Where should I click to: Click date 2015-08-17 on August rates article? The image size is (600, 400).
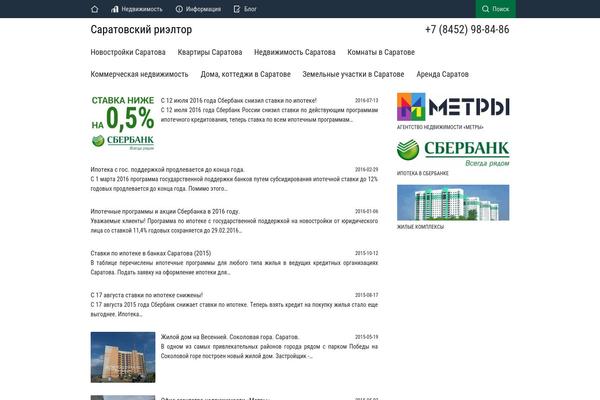pos(366,295)
